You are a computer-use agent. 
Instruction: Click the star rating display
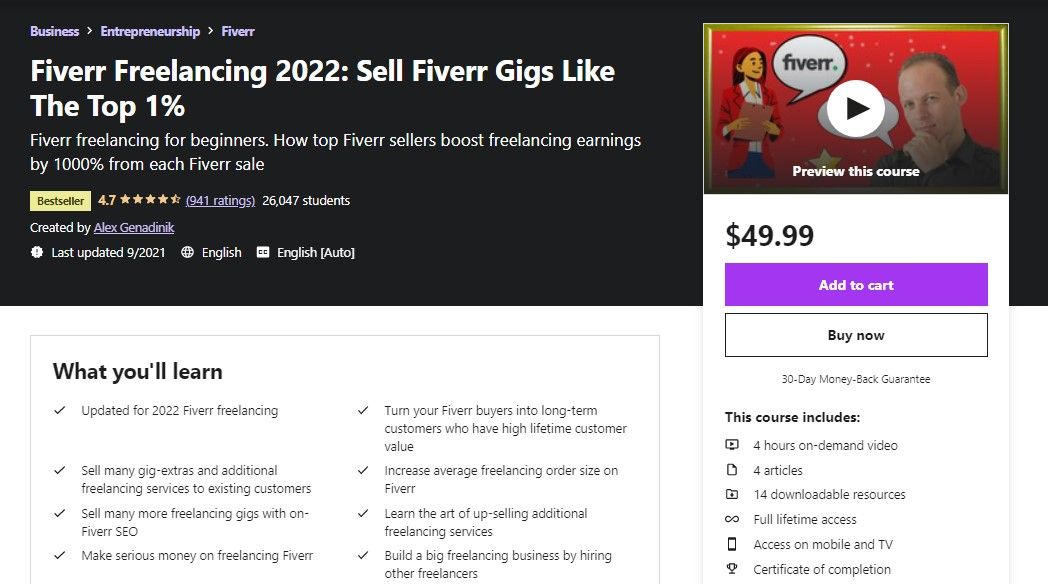point(149,200)
